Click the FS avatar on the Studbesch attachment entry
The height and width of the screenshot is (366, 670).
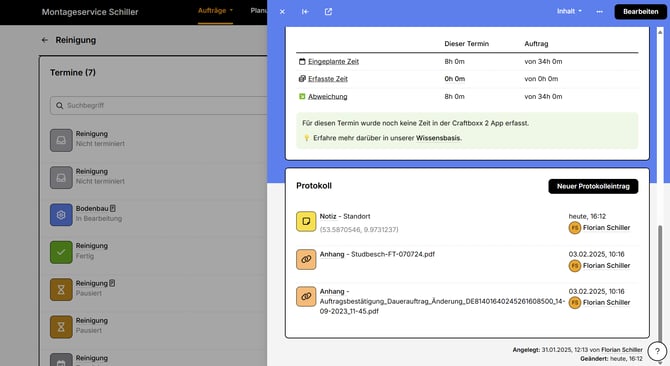coord(575,266)
